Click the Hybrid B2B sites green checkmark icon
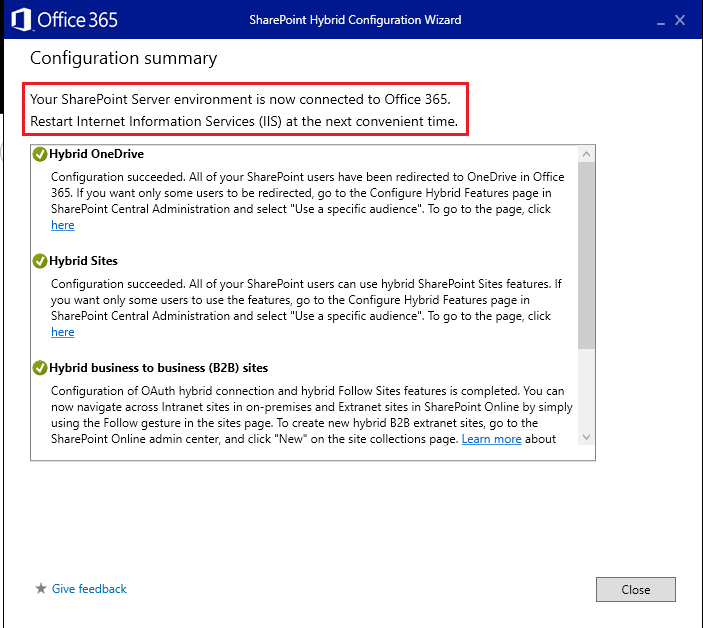 pyautogui.click(x=40, y=368)
